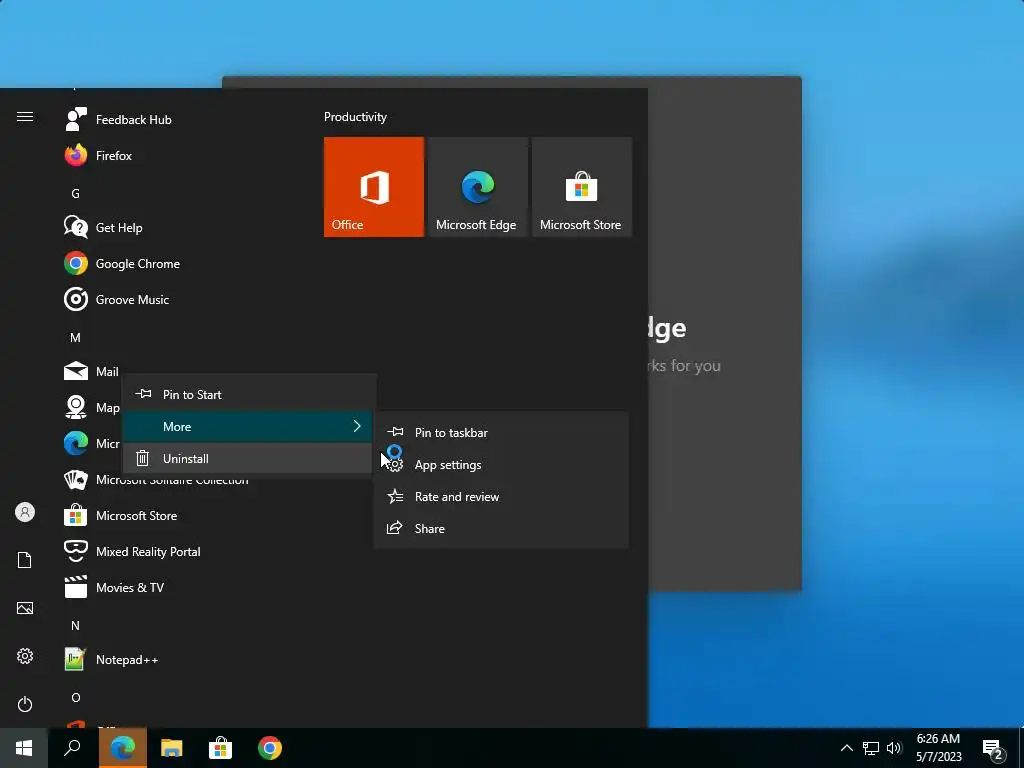
Task: Open taskbar Search magnifier
Action: (72, 748)
